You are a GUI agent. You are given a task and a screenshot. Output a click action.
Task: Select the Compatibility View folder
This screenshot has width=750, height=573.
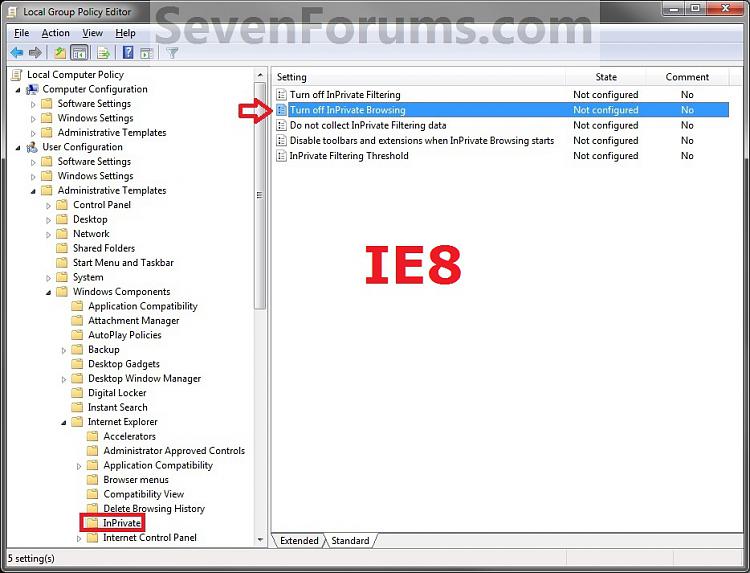tap(143, 494)
